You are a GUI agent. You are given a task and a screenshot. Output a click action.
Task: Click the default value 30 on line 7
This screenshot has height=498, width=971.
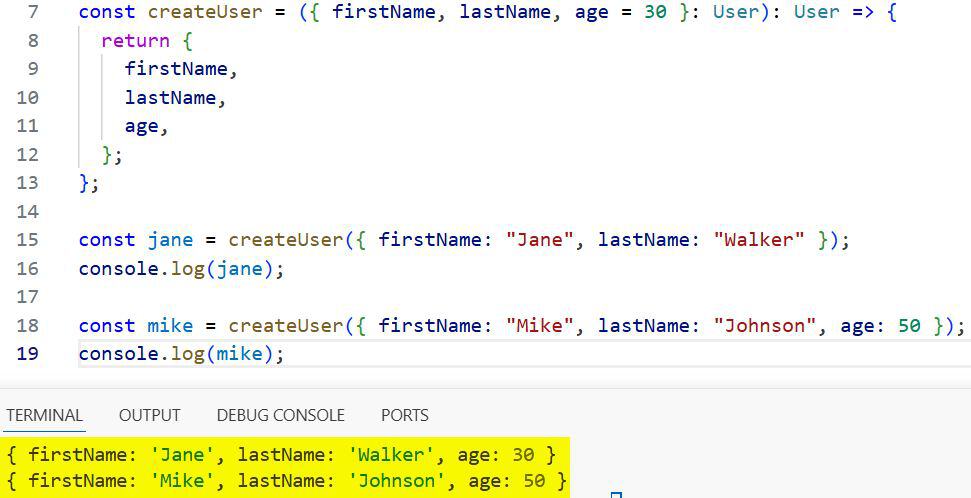(655, 12)
